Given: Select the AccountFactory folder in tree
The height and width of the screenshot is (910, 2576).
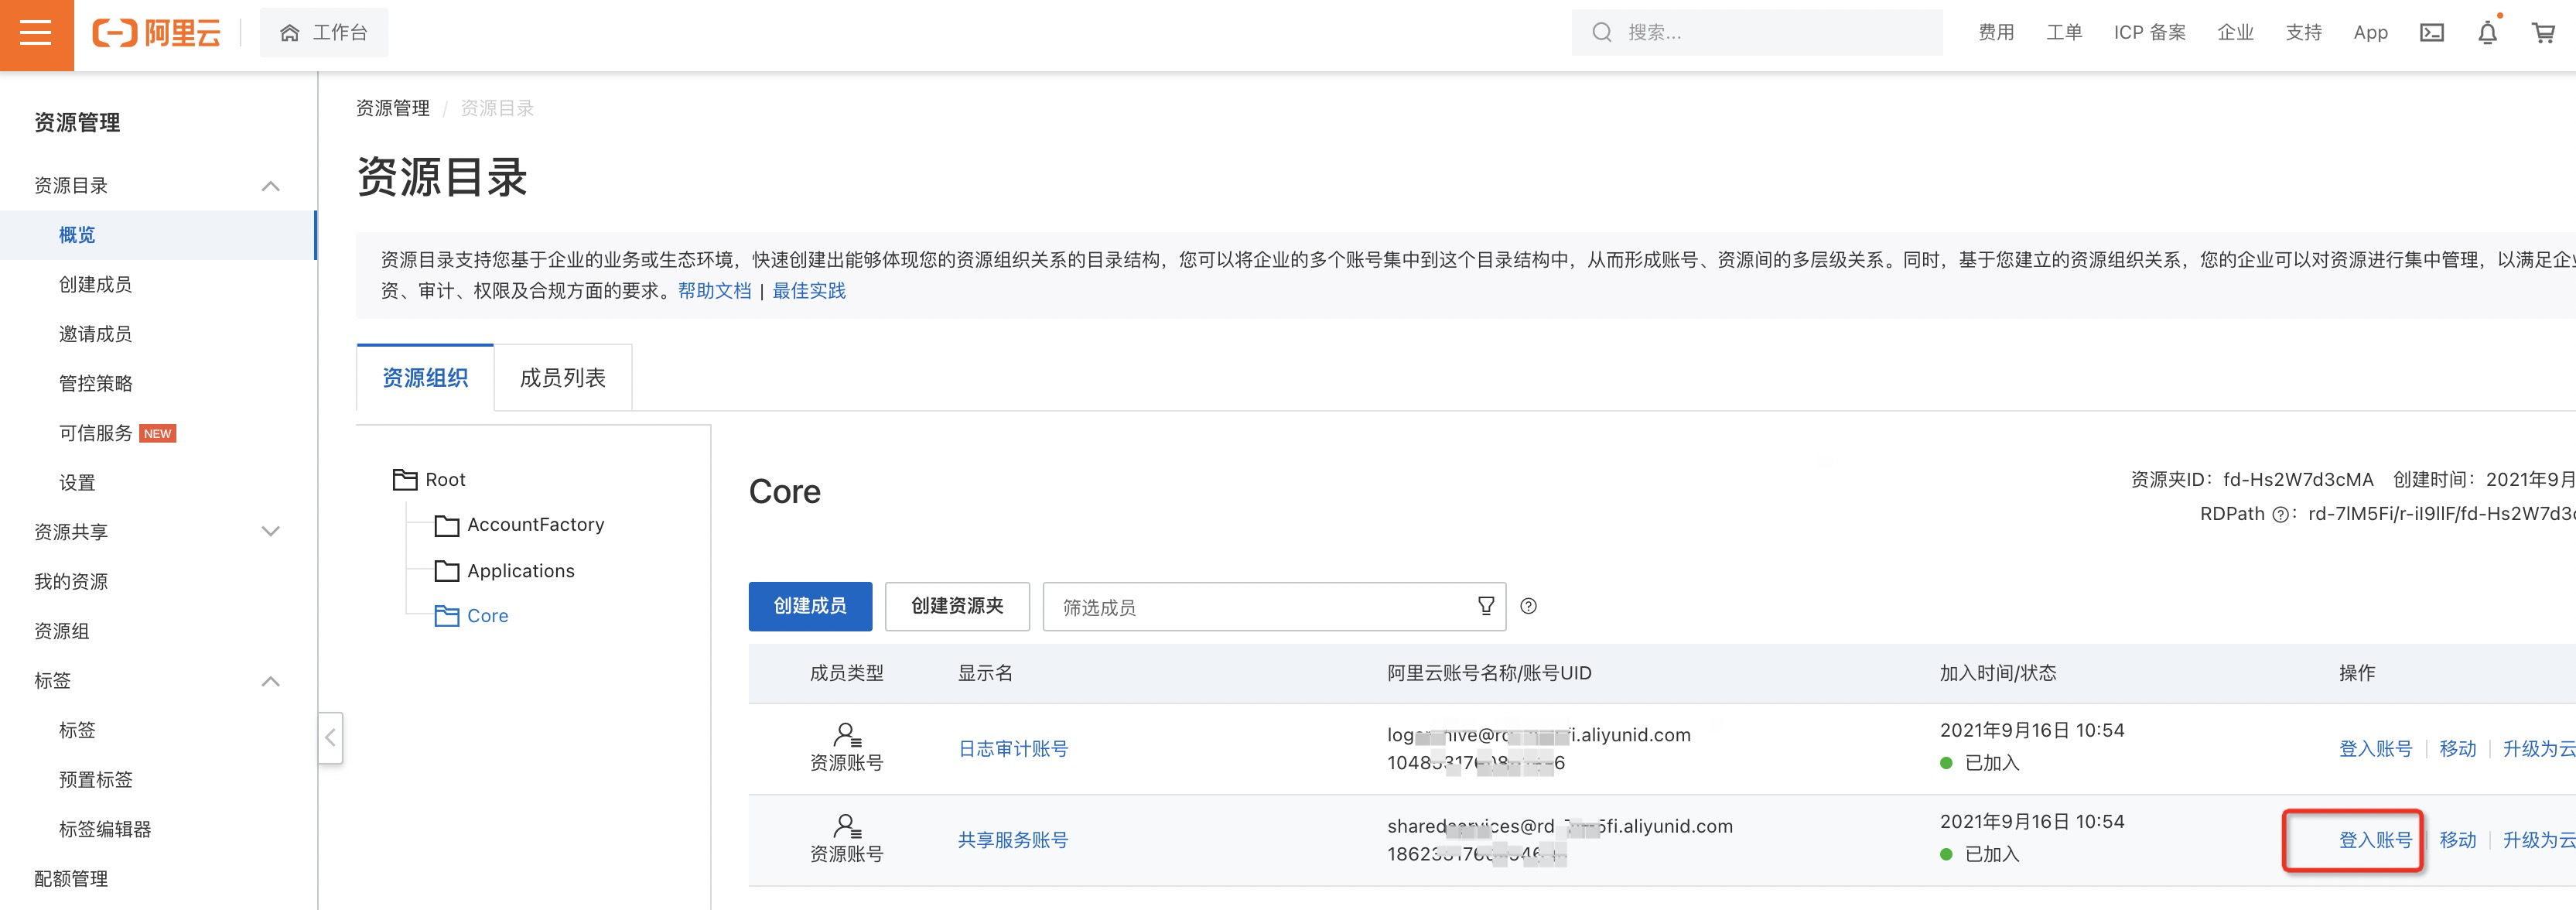Looking at the screenshot, I should tap(535, 525).
